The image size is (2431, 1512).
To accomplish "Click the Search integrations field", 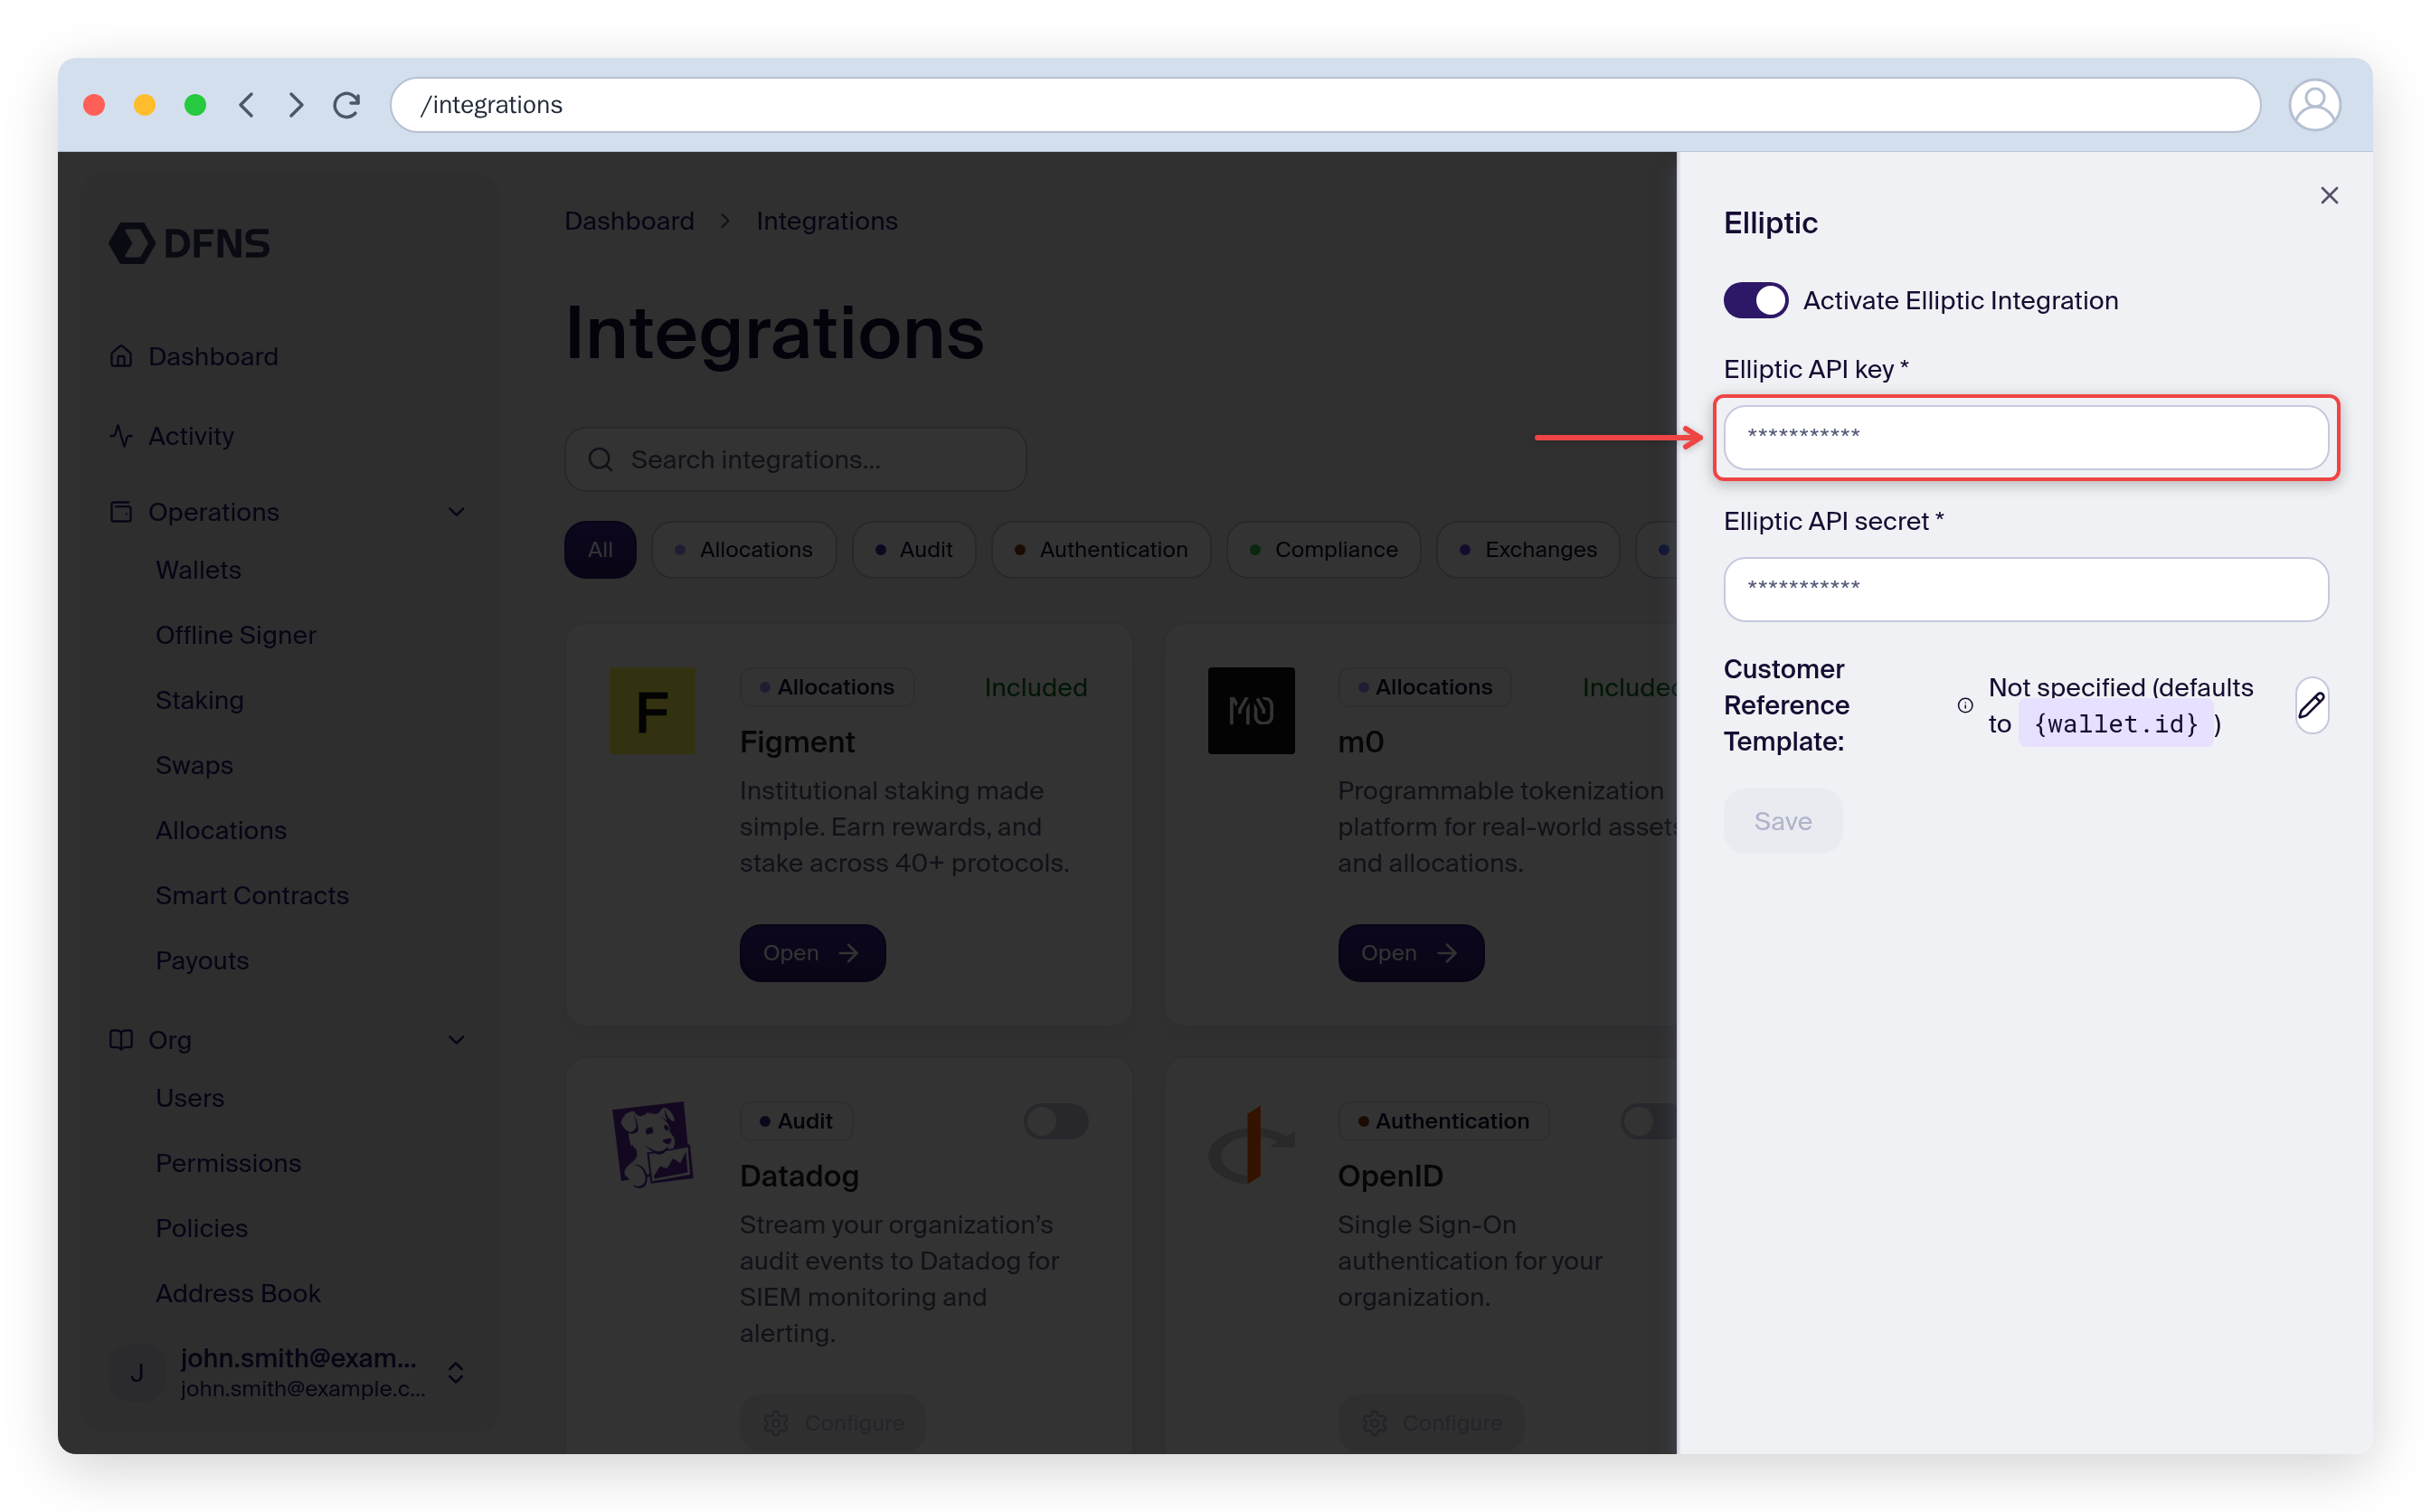I will click(795, 460).
